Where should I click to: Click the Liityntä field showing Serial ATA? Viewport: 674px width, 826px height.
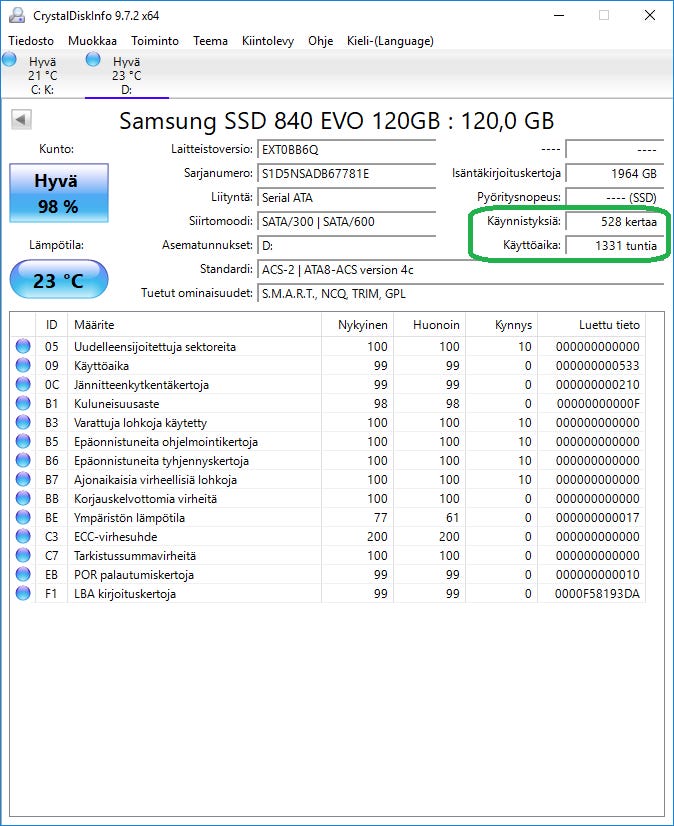point(346,198)
